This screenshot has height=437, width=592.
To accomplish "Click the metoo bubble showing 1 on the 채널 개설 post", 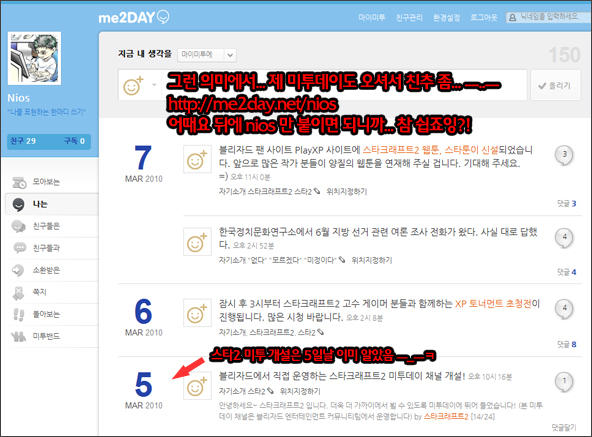I will click(564, 382).
